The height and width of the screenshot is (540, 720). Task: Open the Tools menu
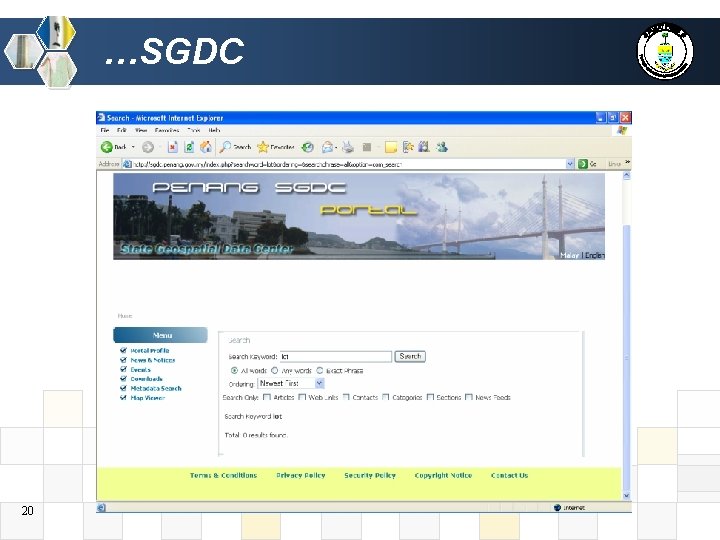pyautogui.click(x=194, y=130)
